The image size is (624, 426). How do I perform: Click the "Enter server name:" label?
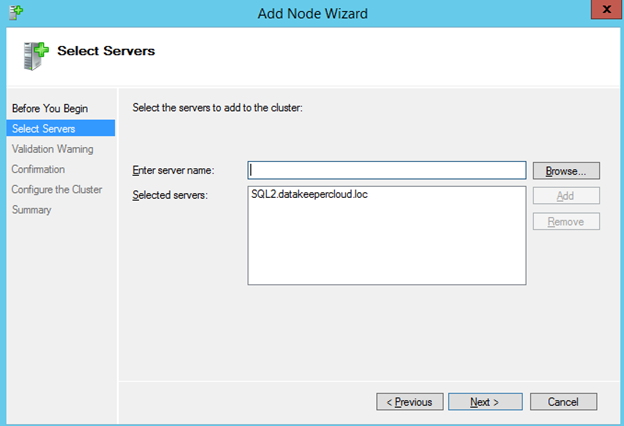click(173, 171)
